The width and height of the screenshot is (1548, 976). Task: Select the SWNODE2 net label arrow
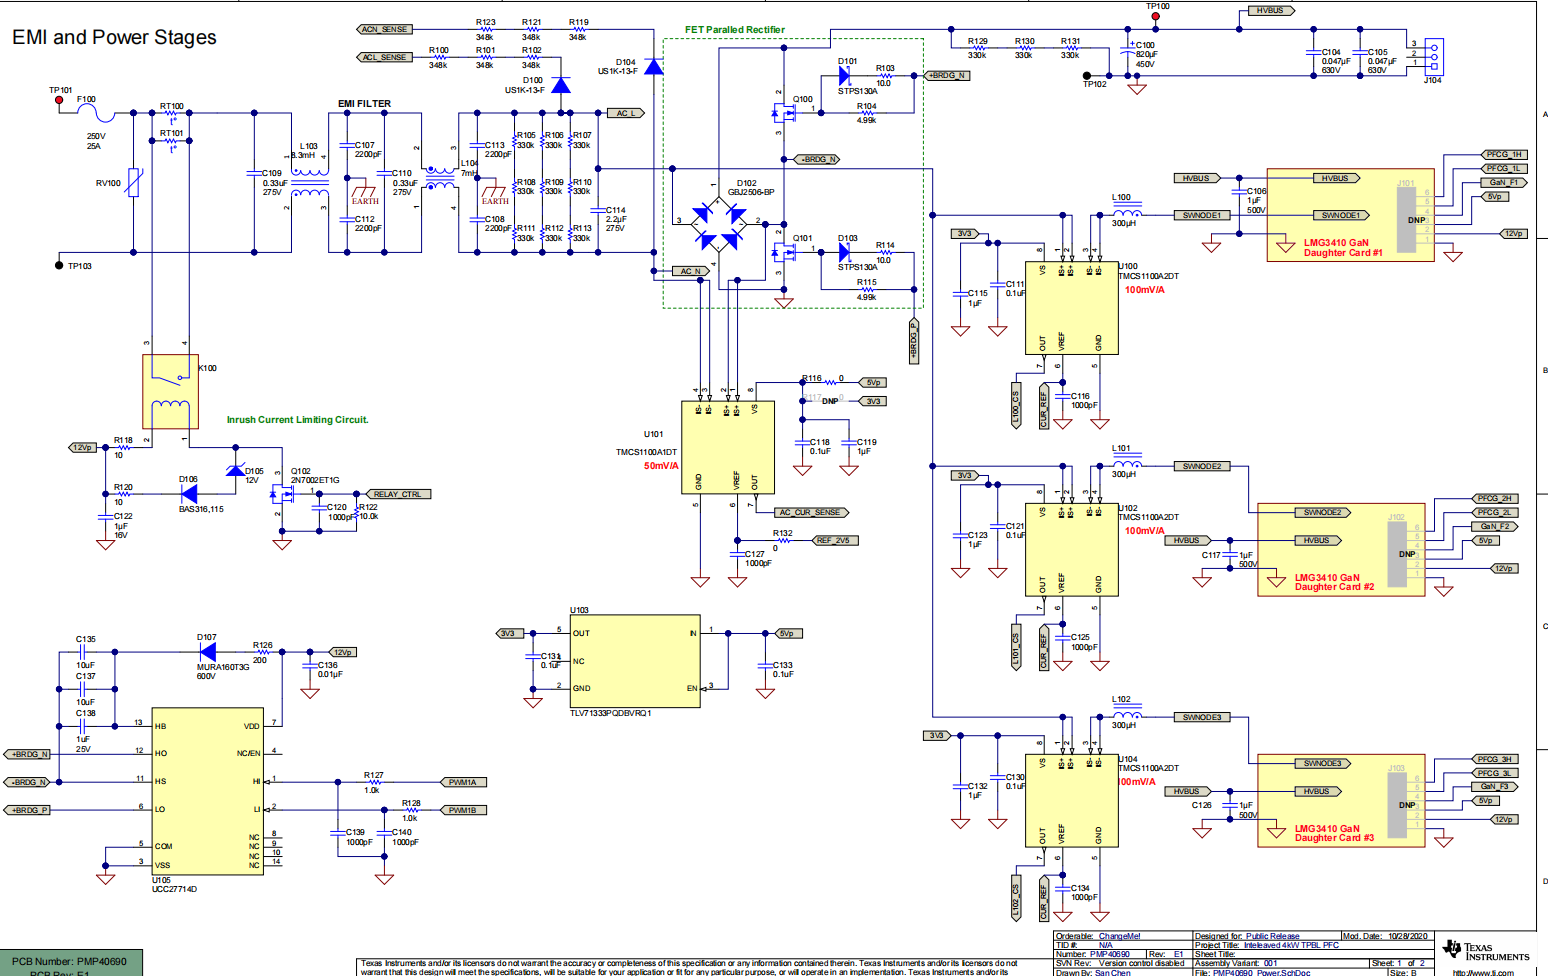tap(1203, 466)
